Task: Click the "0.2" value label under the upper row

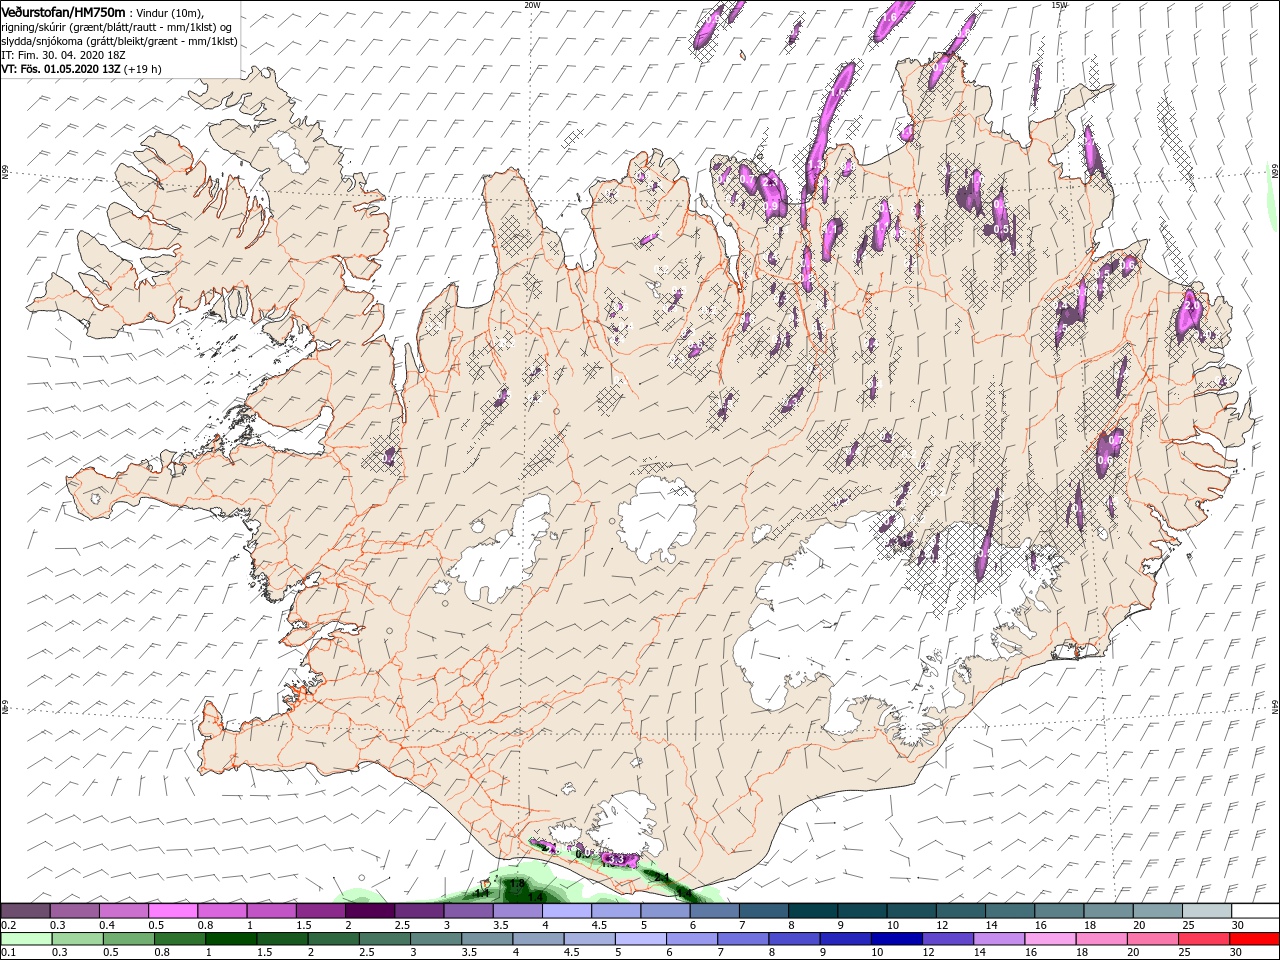Action: [x=9, y=925]
